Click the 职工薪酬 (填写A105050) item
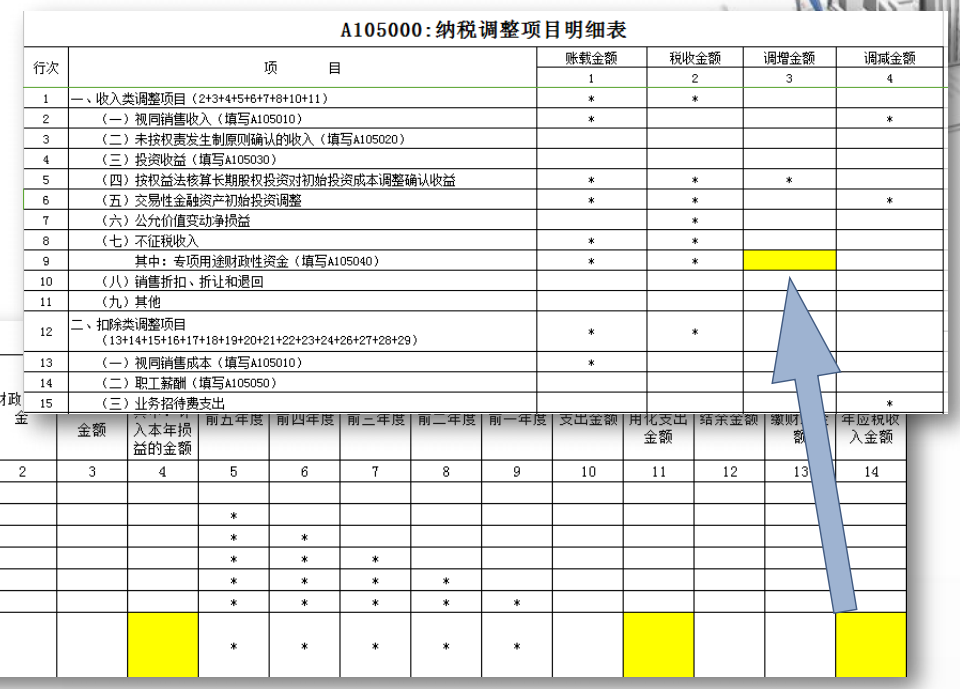This screenshot has height=689, width=960. (188, 383)
